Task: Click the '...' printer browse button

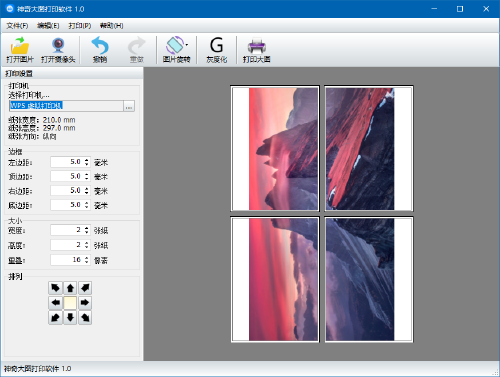Action: [x=129, y=106]
